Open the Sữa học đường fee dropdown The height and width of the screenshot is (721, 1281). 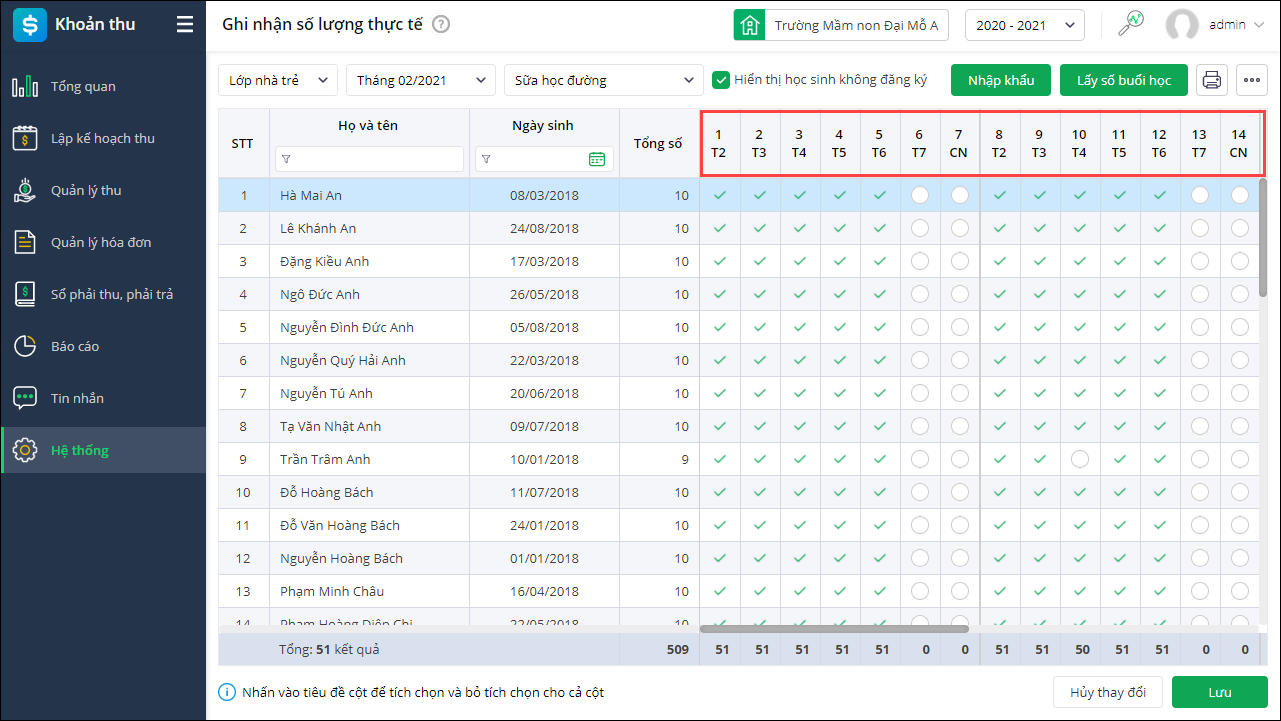pyautogui.click(x=603, y=80)
